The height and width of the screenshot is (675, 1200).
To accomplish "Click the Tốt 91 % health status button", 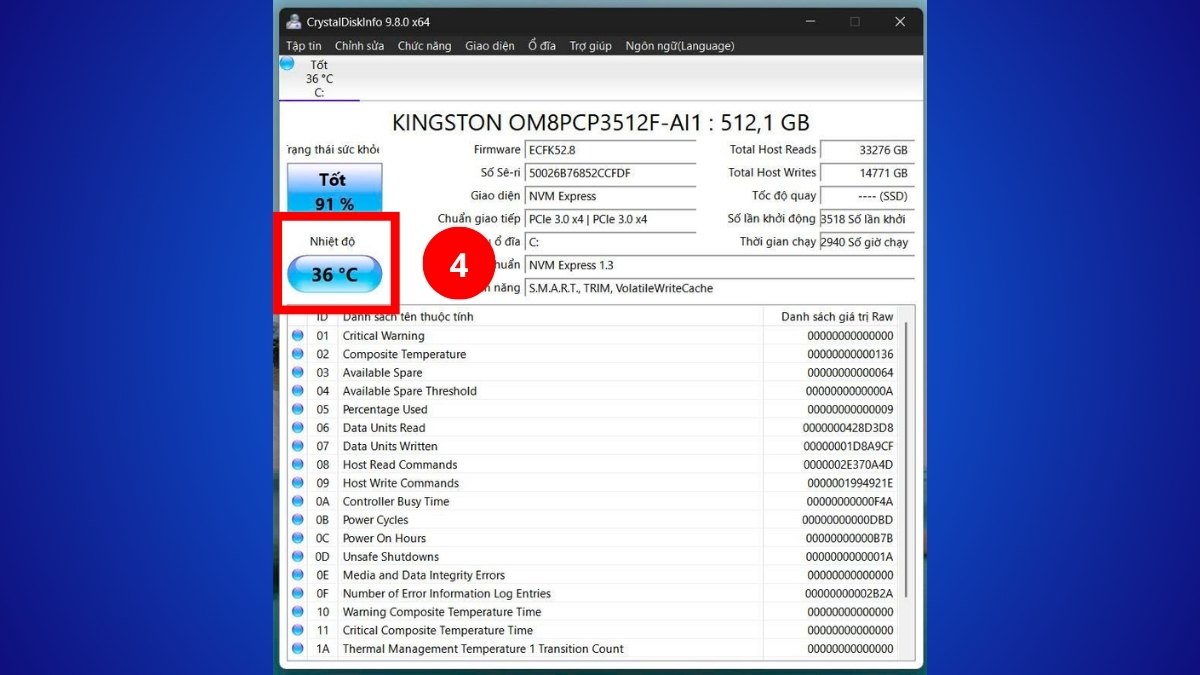I will pyautogui.click(x=335, y=190).
